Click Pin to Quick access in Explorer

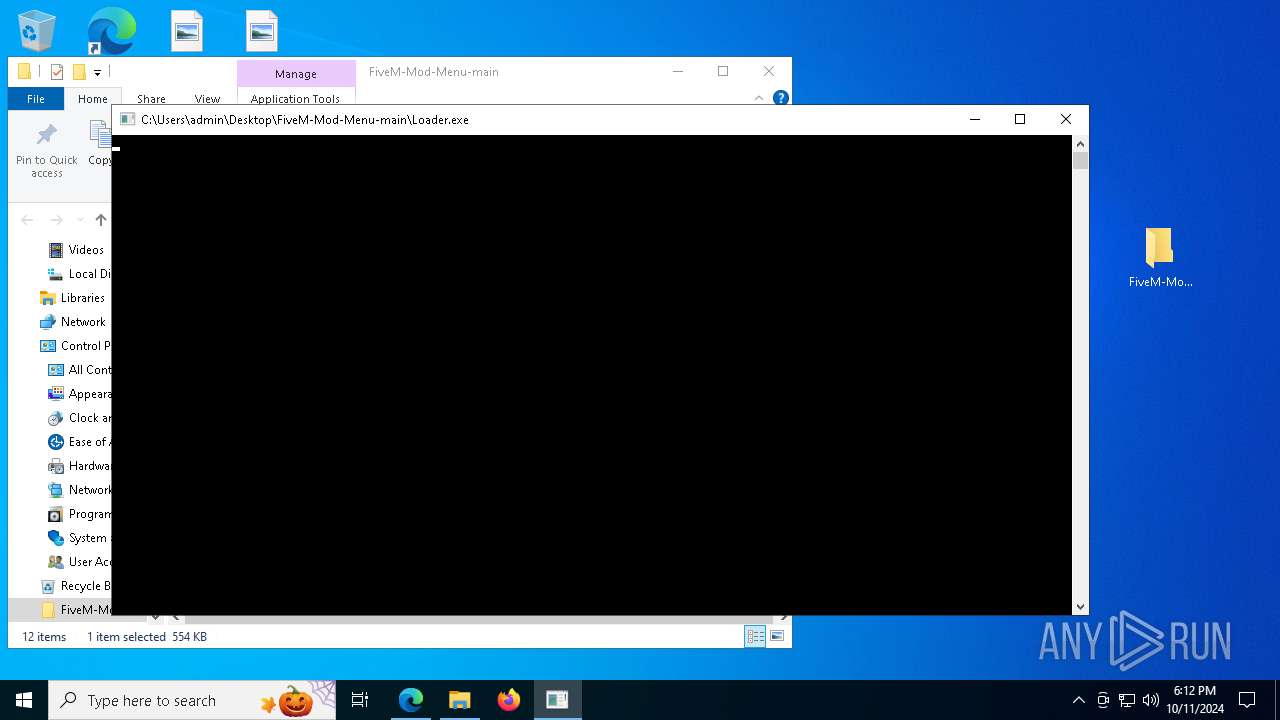coord(47,151)
